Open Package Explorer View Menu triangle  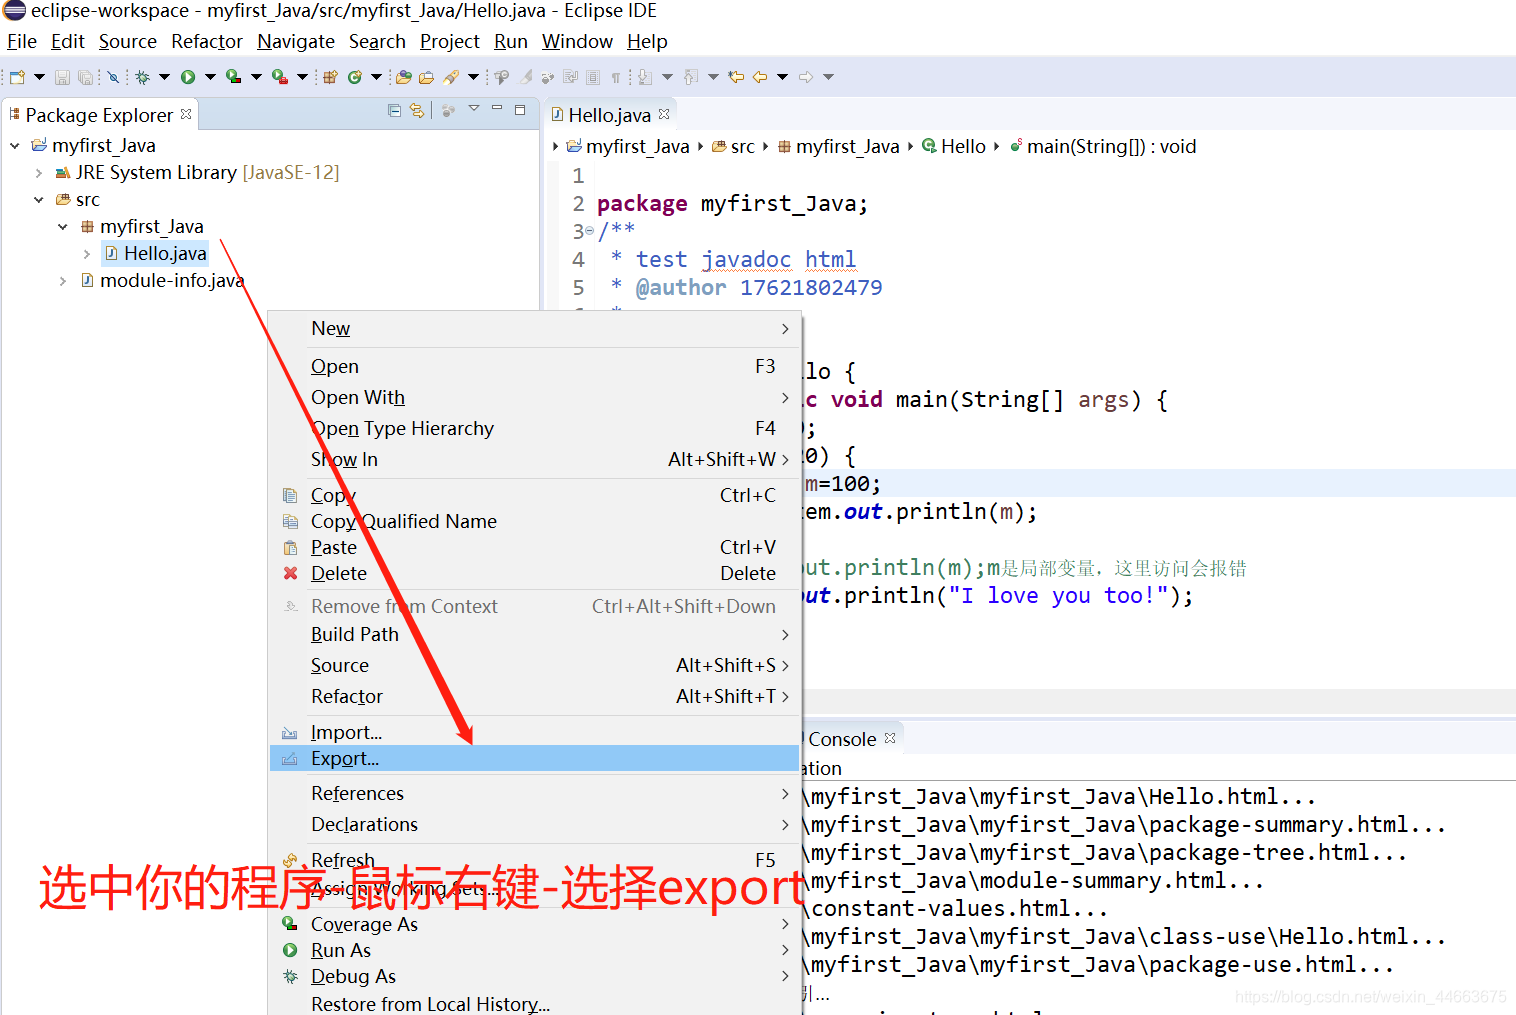[x=474, y=108]
